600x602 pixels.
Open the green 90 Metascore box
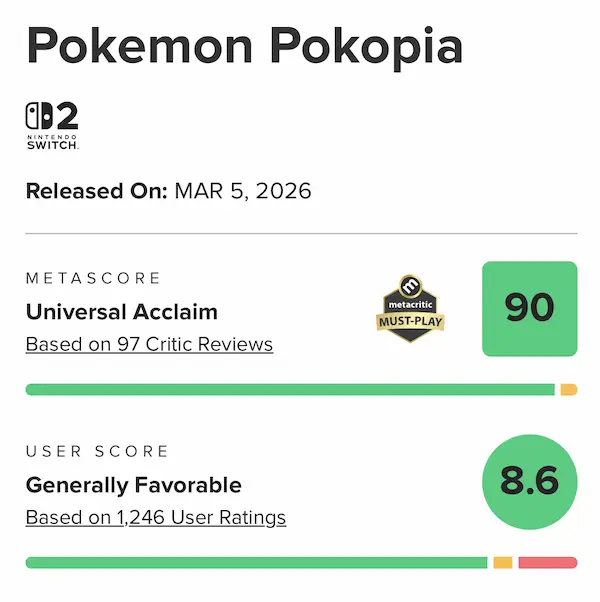coord(529,309)
